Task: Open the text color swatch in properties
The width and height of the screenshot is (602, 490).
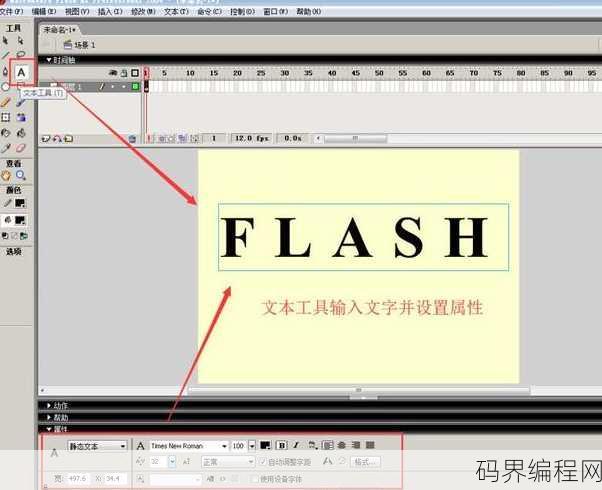Action: click(x=265, y=445)
